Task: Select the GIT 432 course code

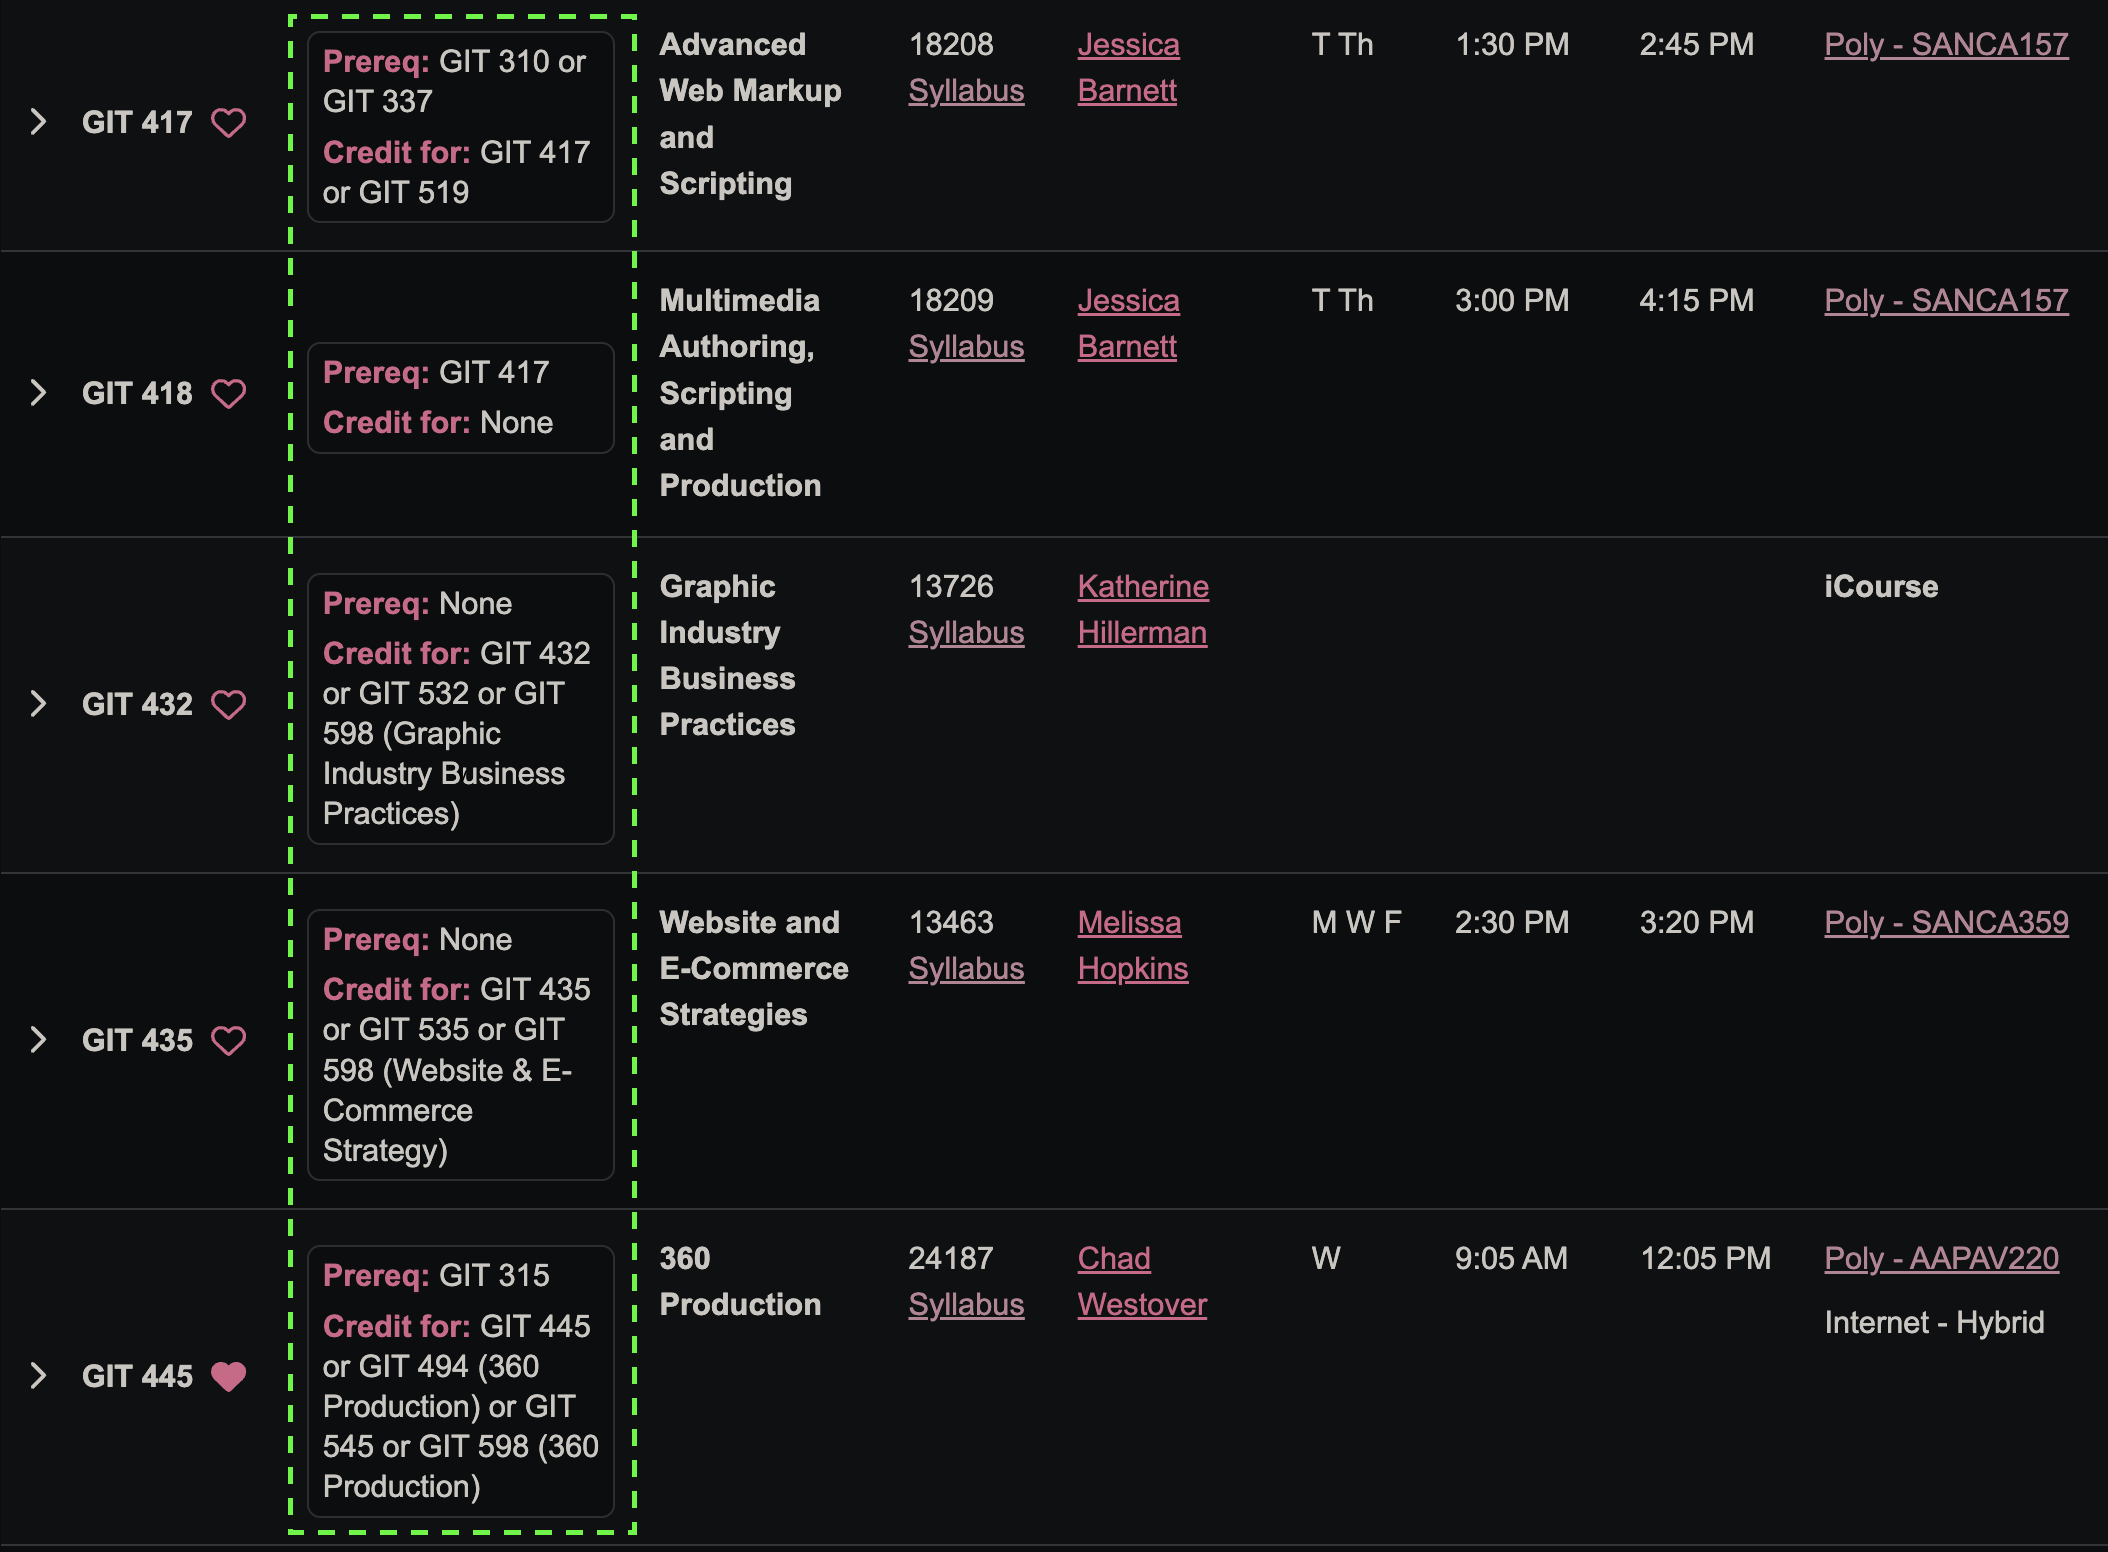Action: (x=137, y=705)
